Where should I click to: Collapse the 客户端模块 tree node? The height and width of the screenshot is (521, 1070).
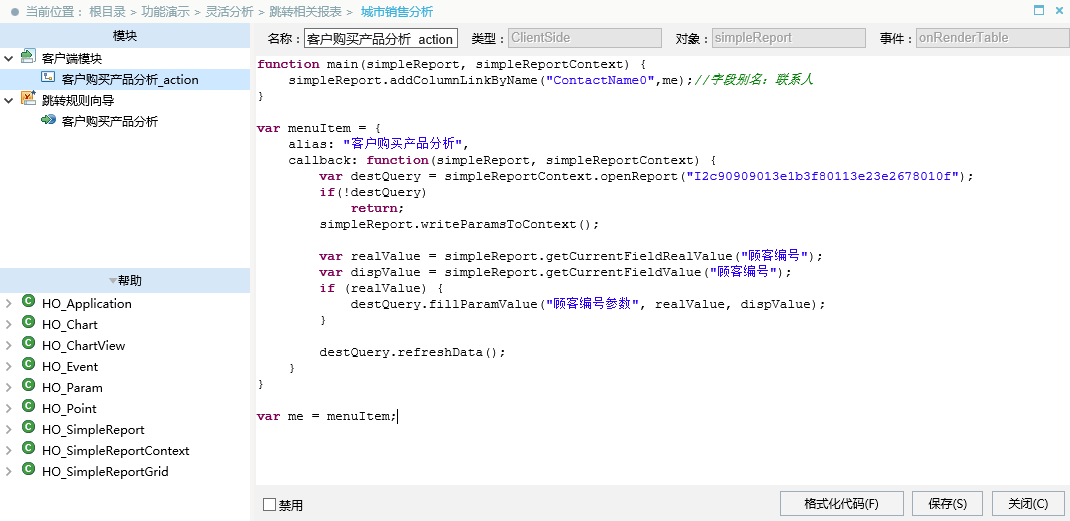pos(8,58)
